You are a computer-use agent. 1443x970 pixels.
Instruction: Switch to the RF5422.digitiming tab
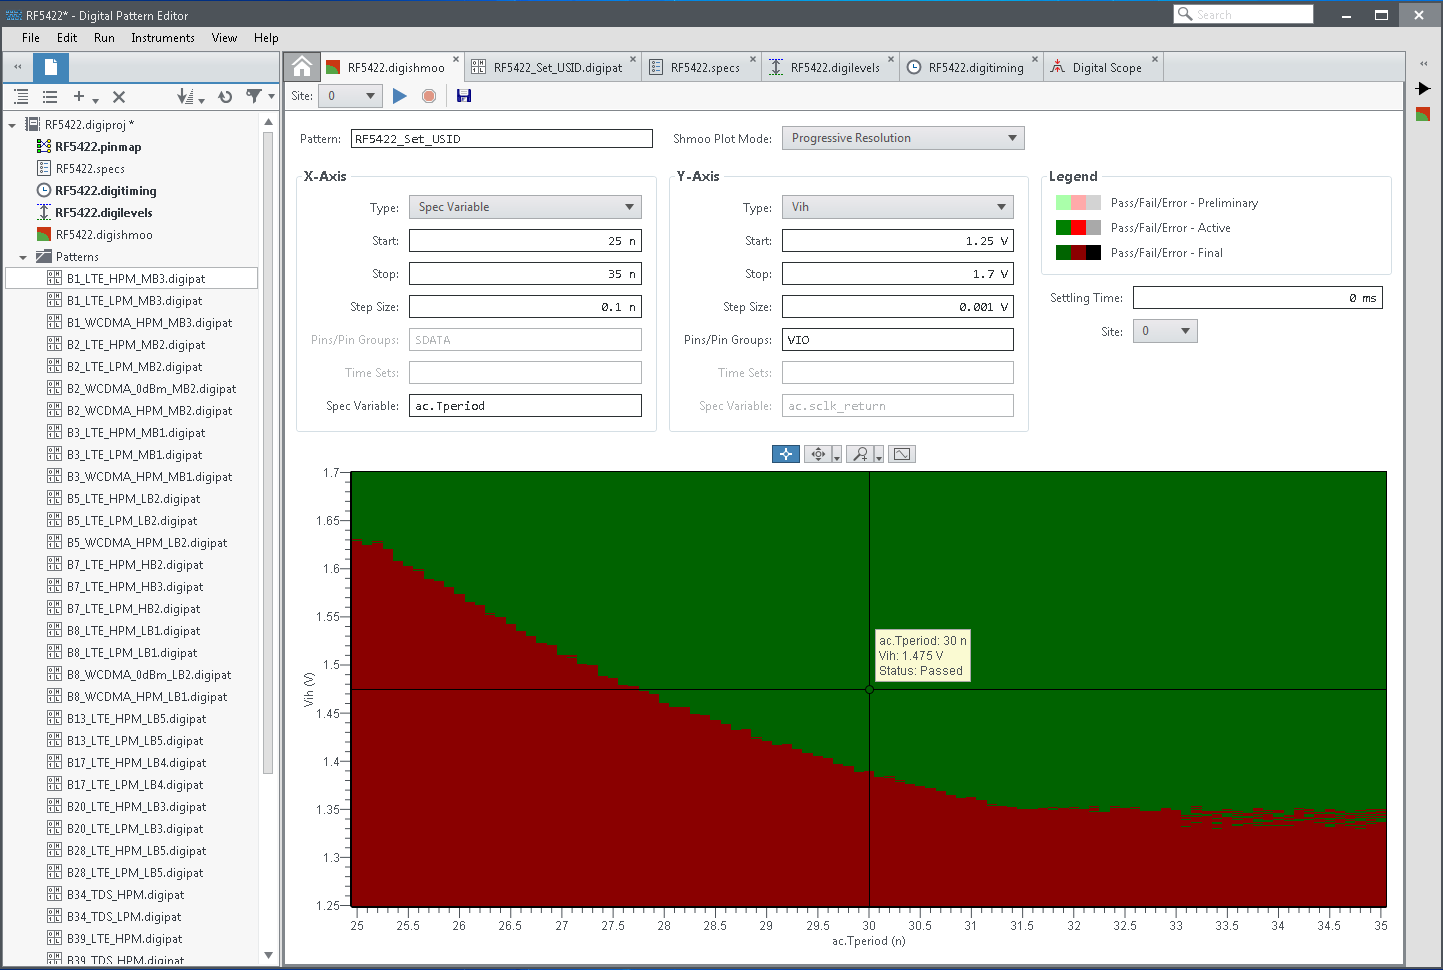pos(975,68)
